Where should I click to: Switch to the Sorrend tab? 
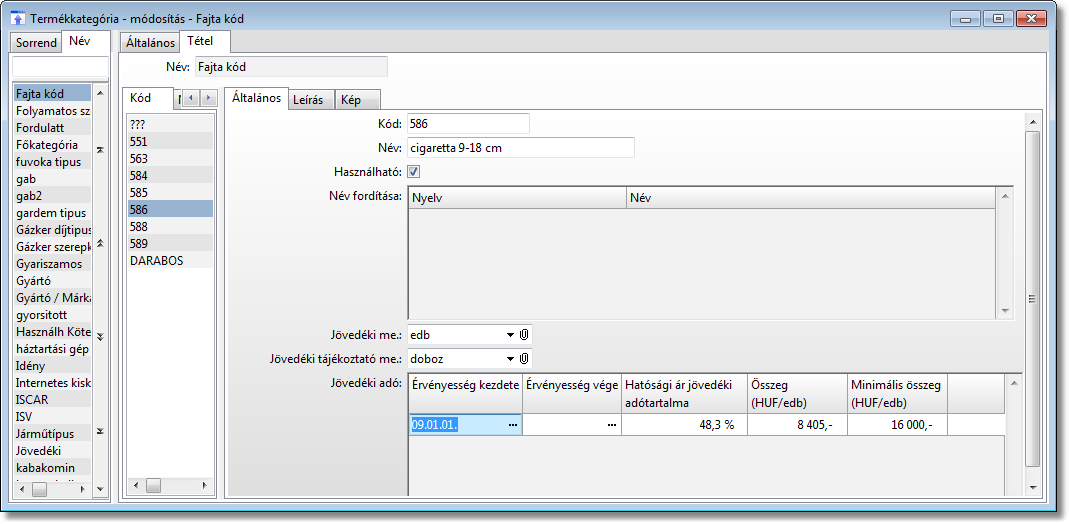pyautogui.click(x=36, y=43)
